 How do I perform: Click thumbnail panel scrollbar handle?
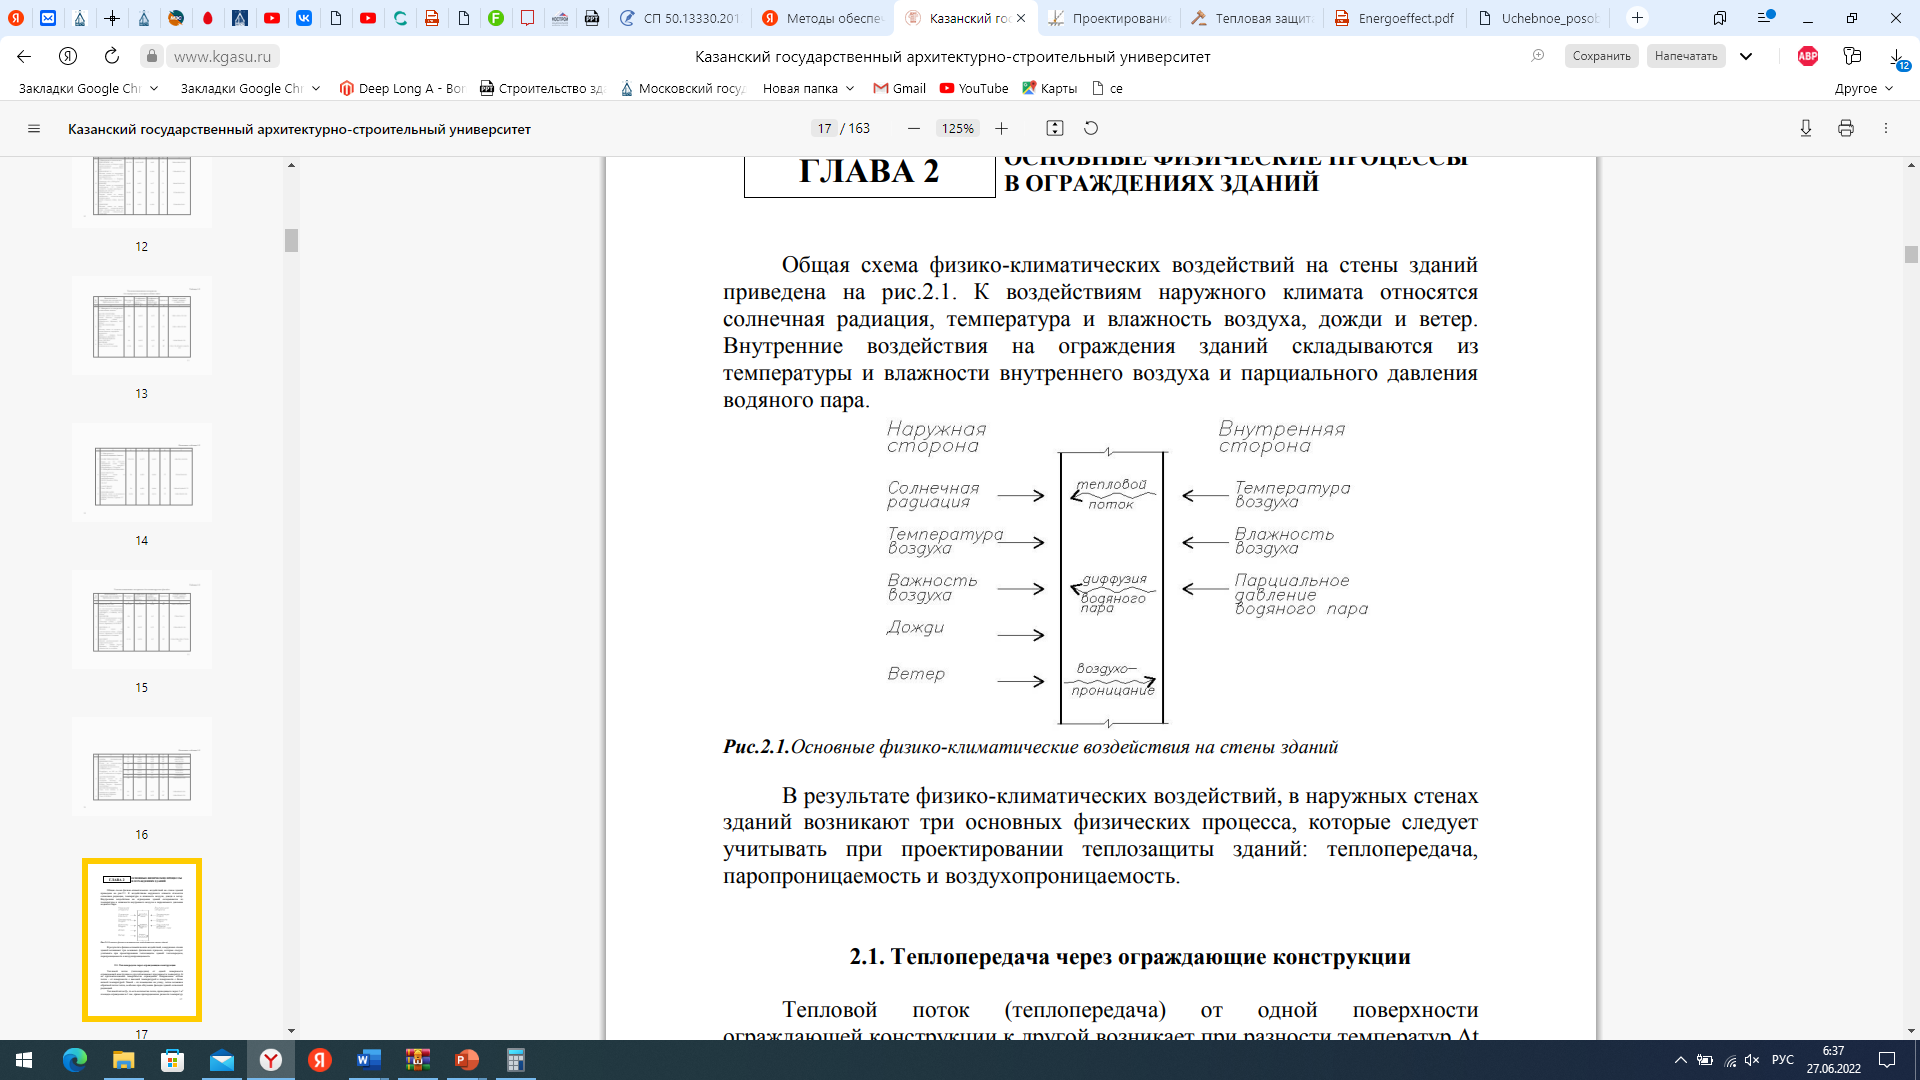[x=291, y=240]
